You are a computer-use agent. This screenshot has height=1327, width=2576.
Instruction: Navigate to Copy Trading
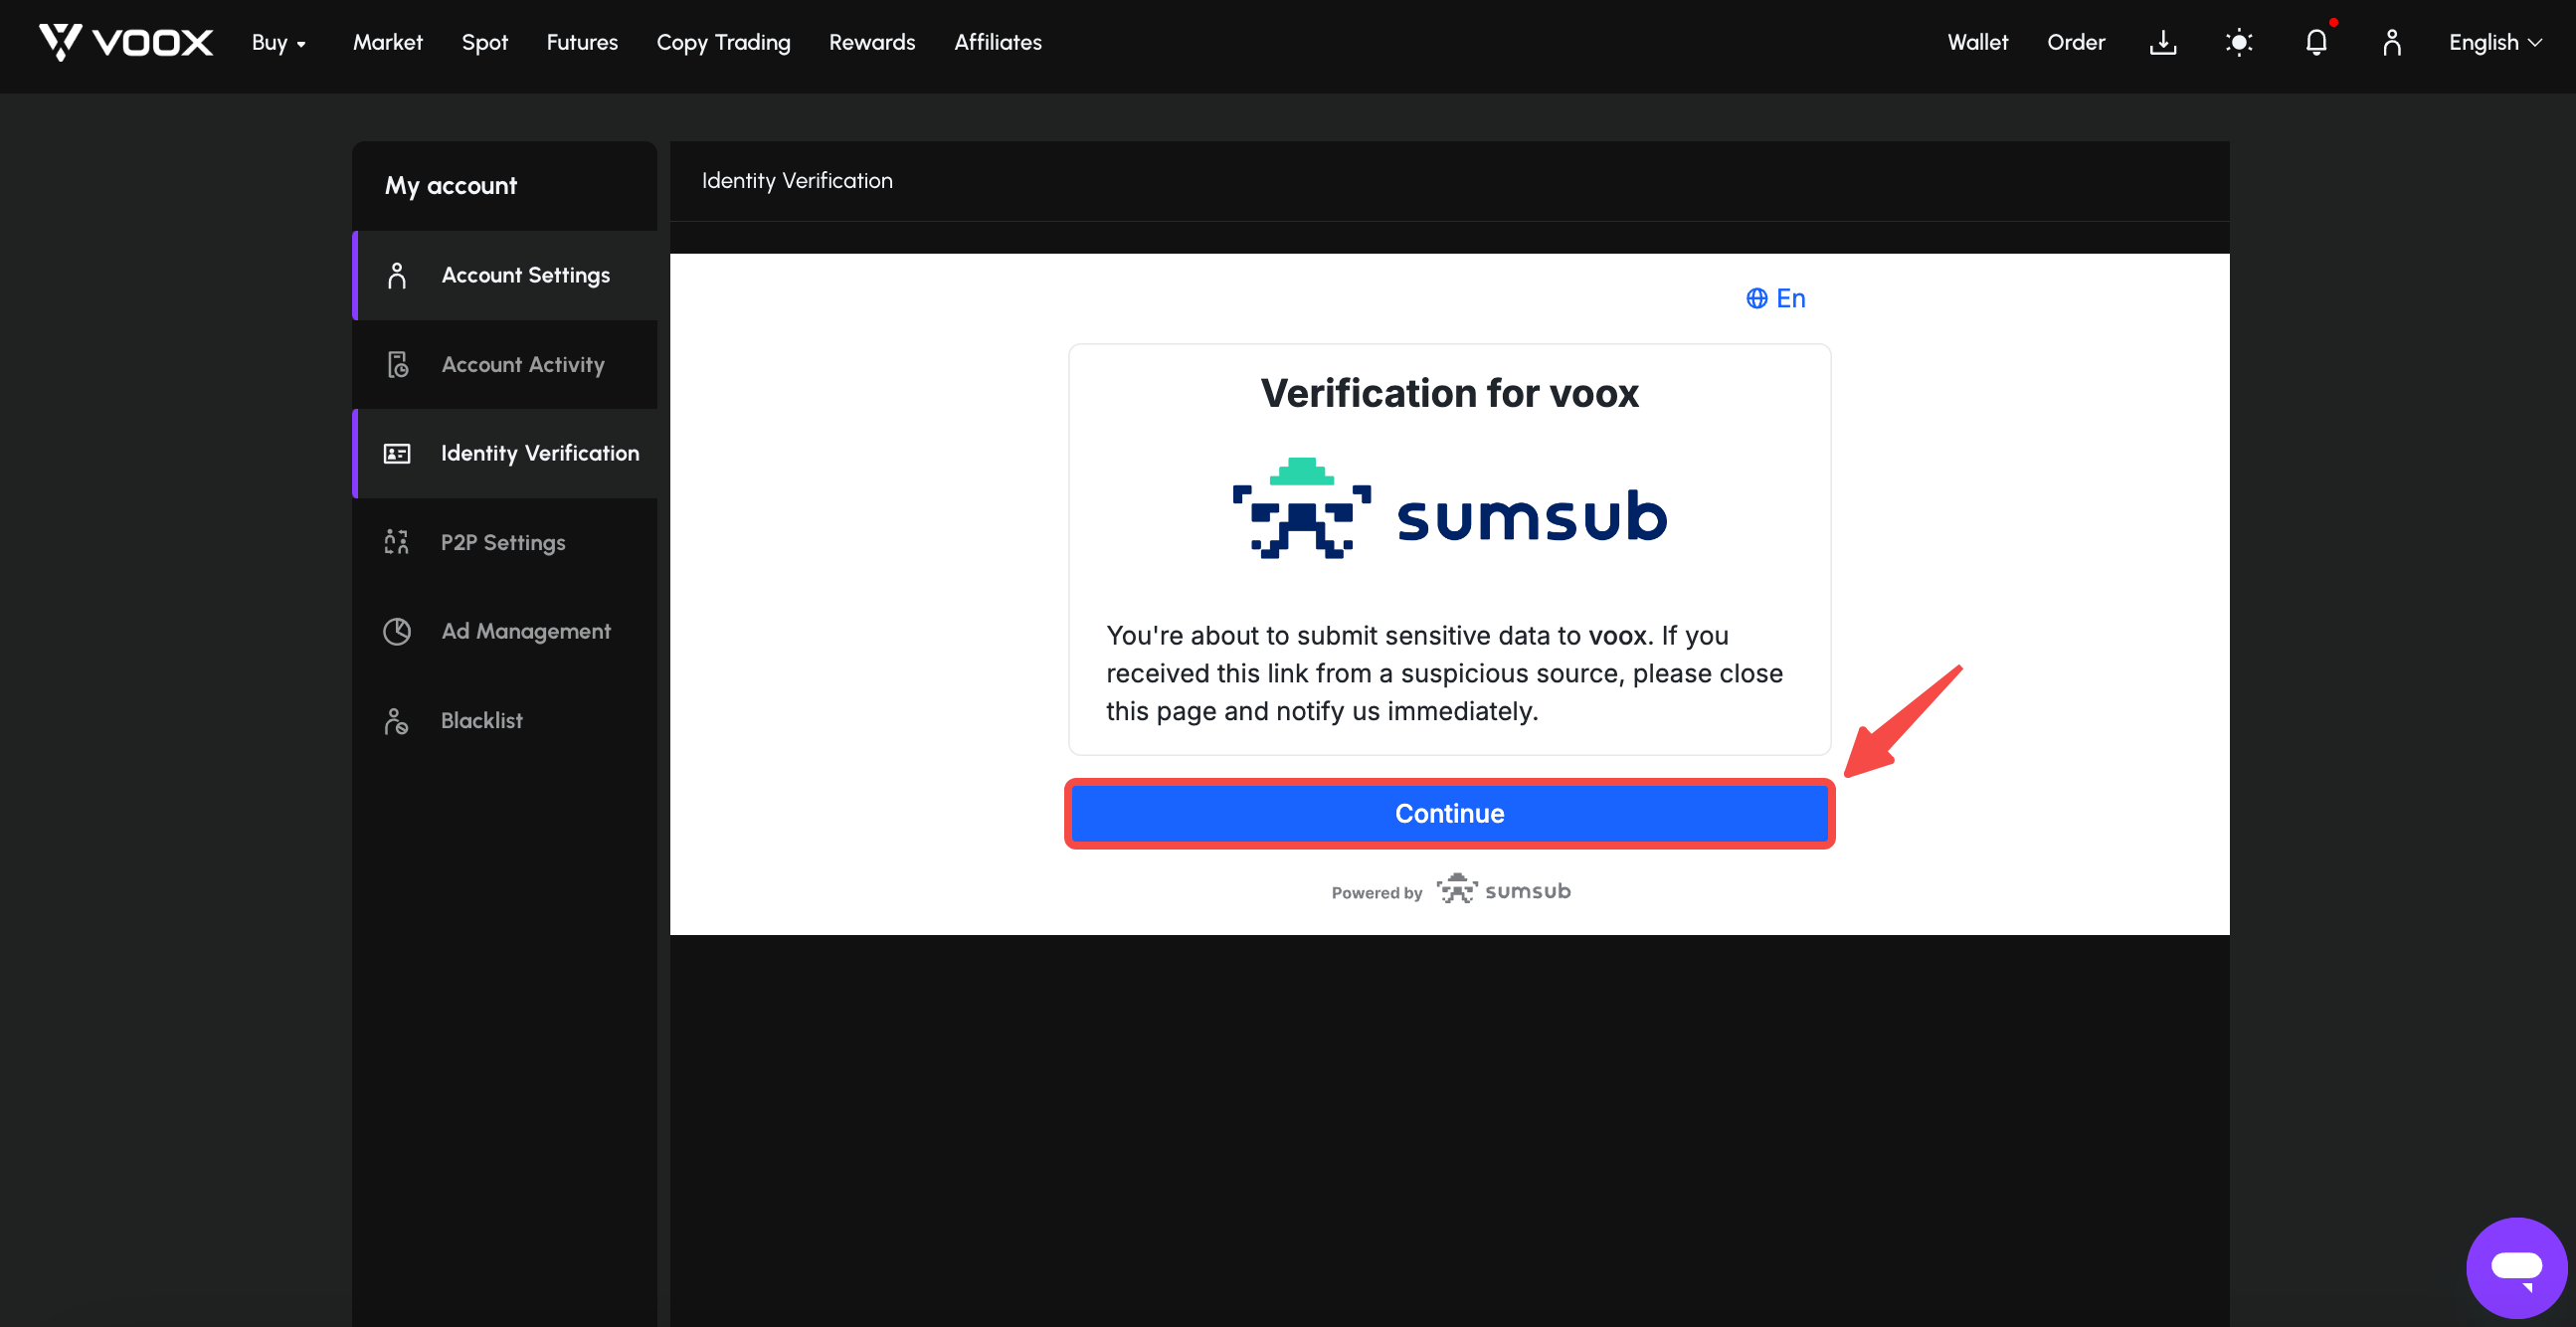click(723, 42)
